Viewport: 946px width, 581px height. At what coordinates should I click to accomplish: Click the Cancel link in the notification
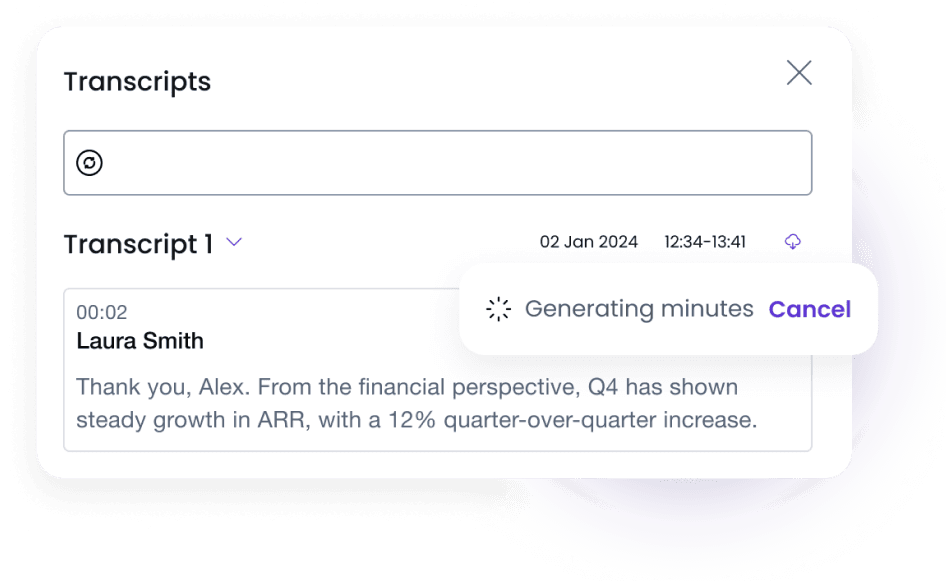coord(810,309)
